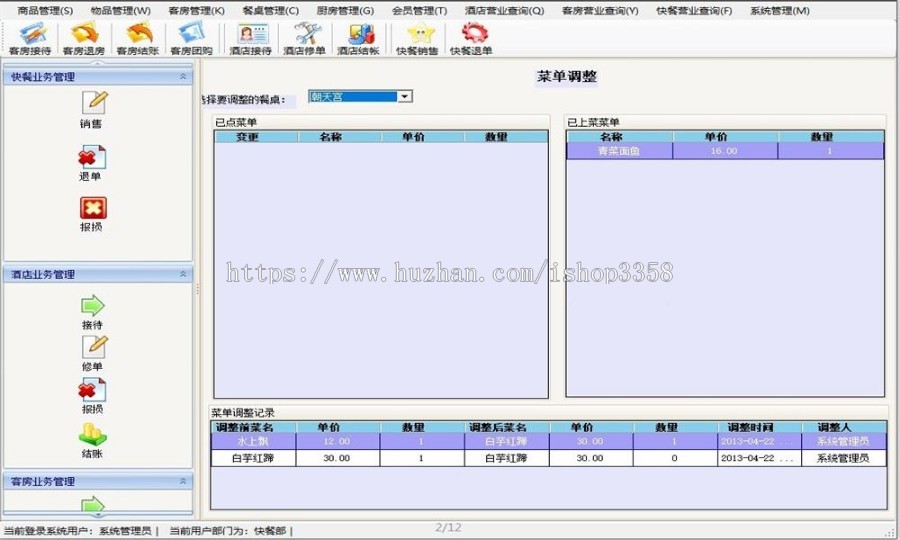900x540 pixels.
Task: Open 厨房管理(G) menu
Action: tap(346, 10)
